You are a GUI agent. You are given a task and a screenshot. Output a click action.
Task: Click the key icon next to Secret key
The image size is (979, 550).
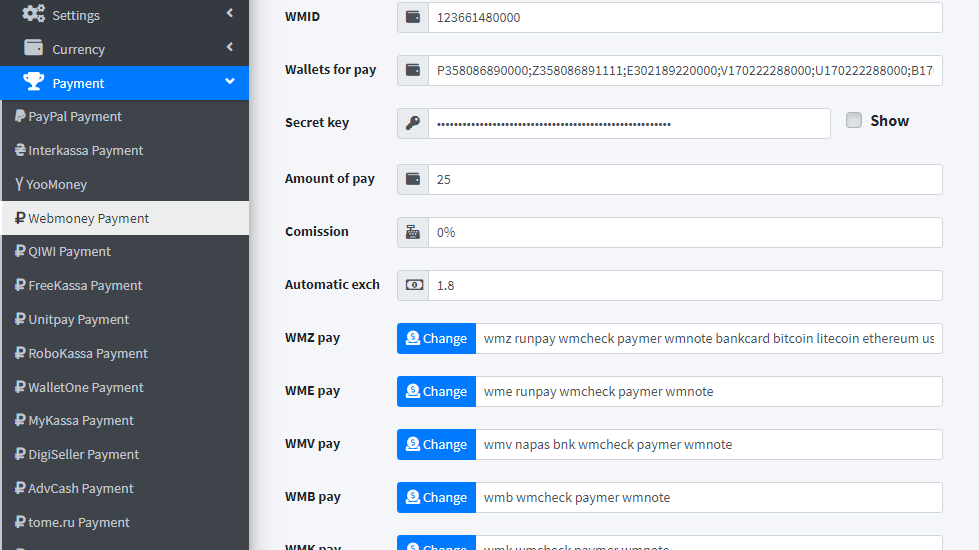pos(413,123)
